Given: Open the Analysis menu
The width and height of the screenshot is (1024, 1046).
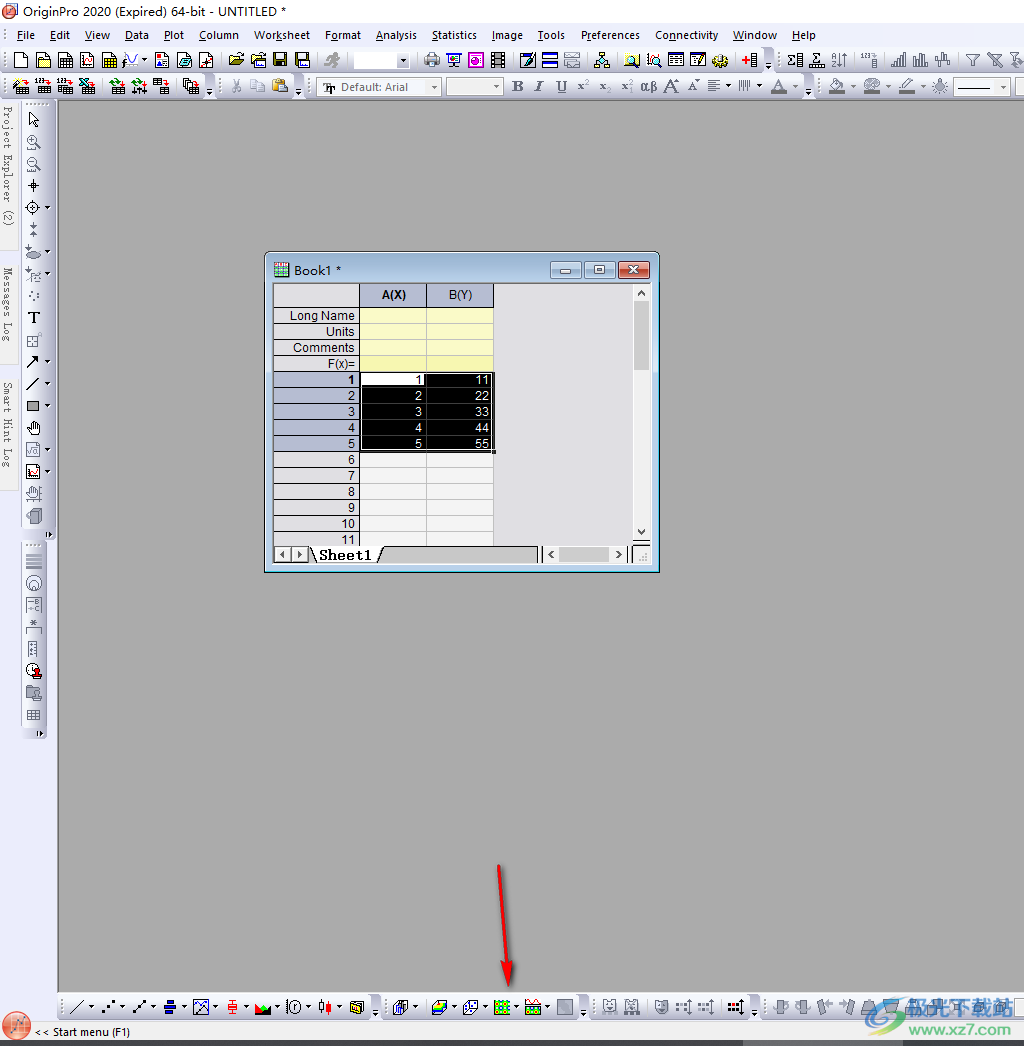Looking at the screenshot, I should pos(396,35).
